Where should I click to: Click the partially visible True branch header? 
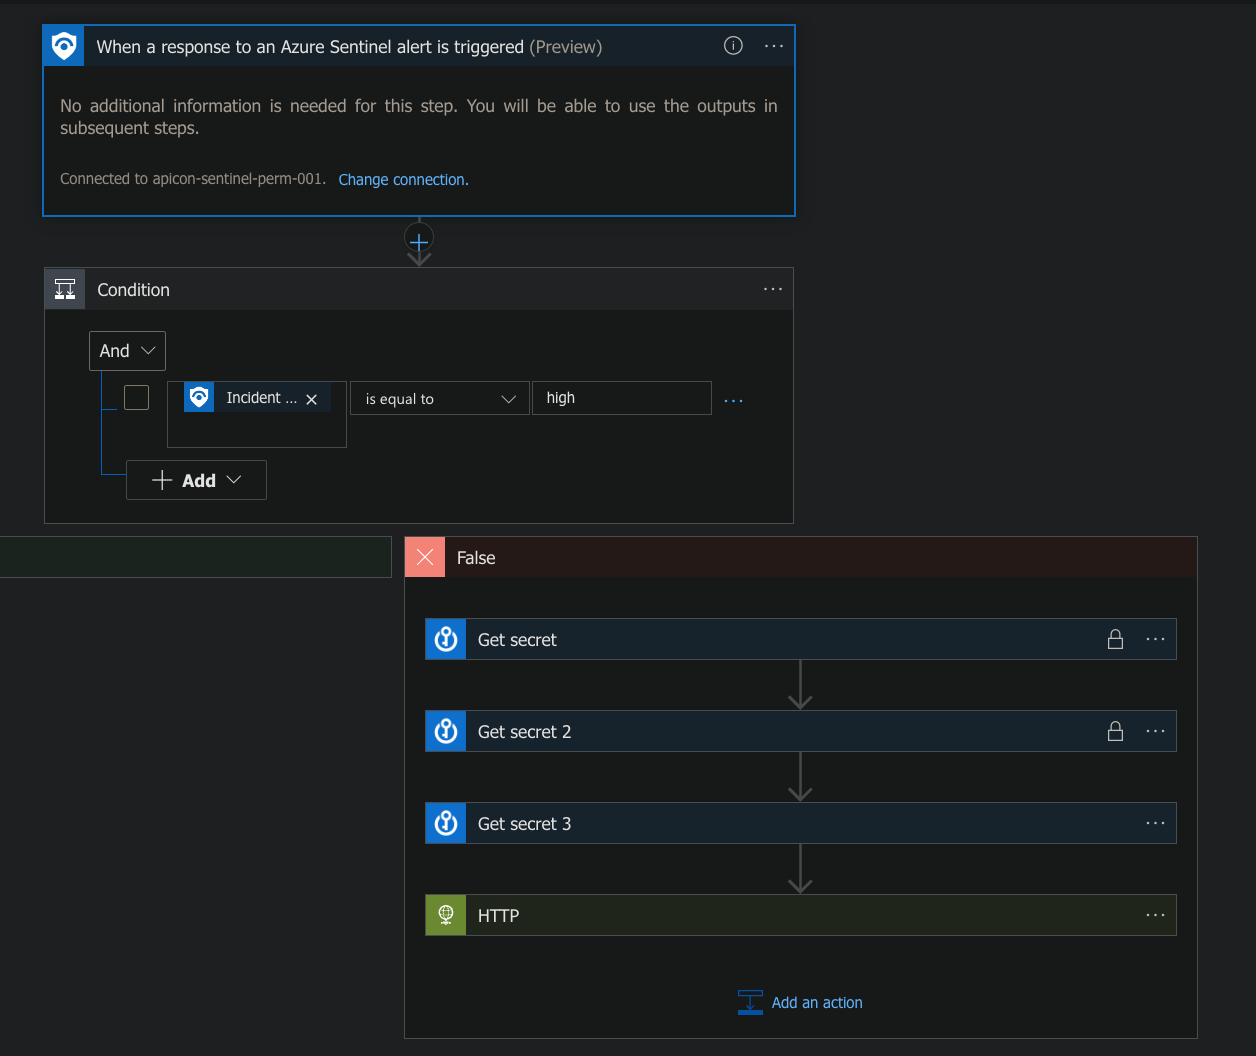[x=195, y=557]
